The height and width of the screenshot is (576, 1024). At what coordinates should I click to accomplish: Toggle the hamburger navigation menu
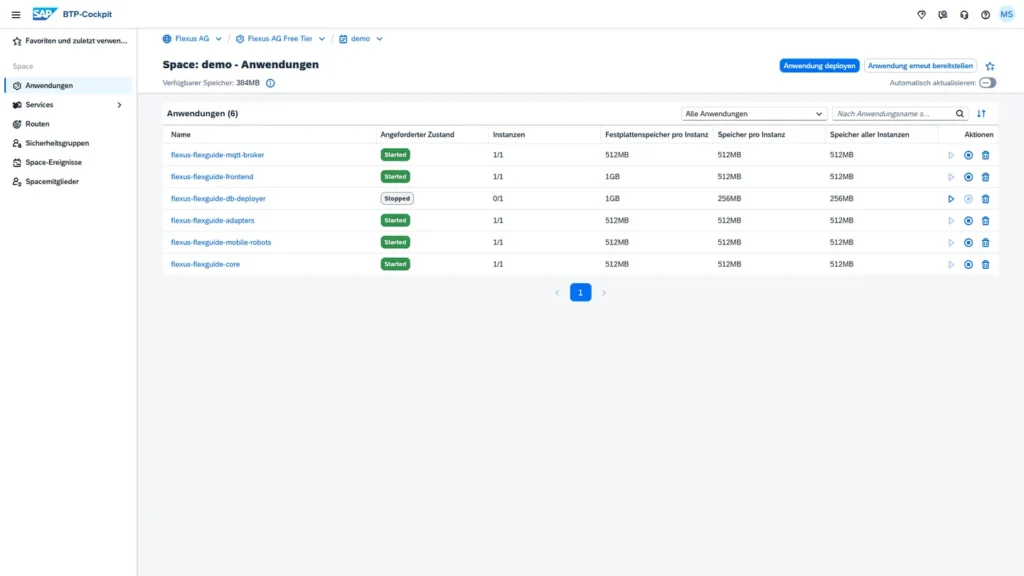coord(15,14)
